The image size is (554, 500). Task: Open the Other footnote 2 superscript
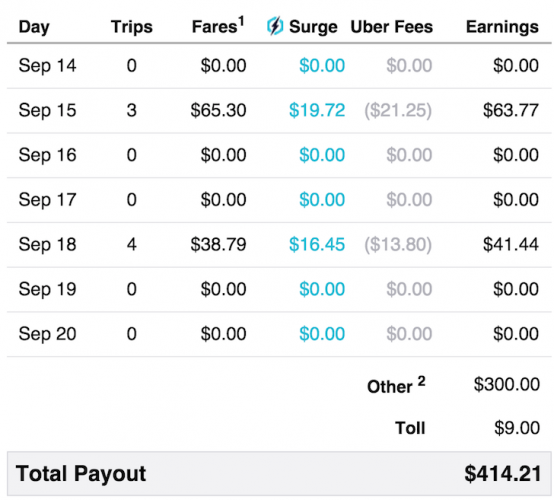click(x=421, y=381)
